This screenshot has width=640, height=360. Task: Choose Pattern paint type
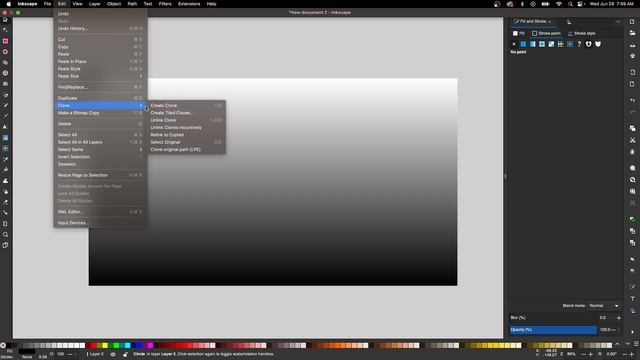[561, 44]
